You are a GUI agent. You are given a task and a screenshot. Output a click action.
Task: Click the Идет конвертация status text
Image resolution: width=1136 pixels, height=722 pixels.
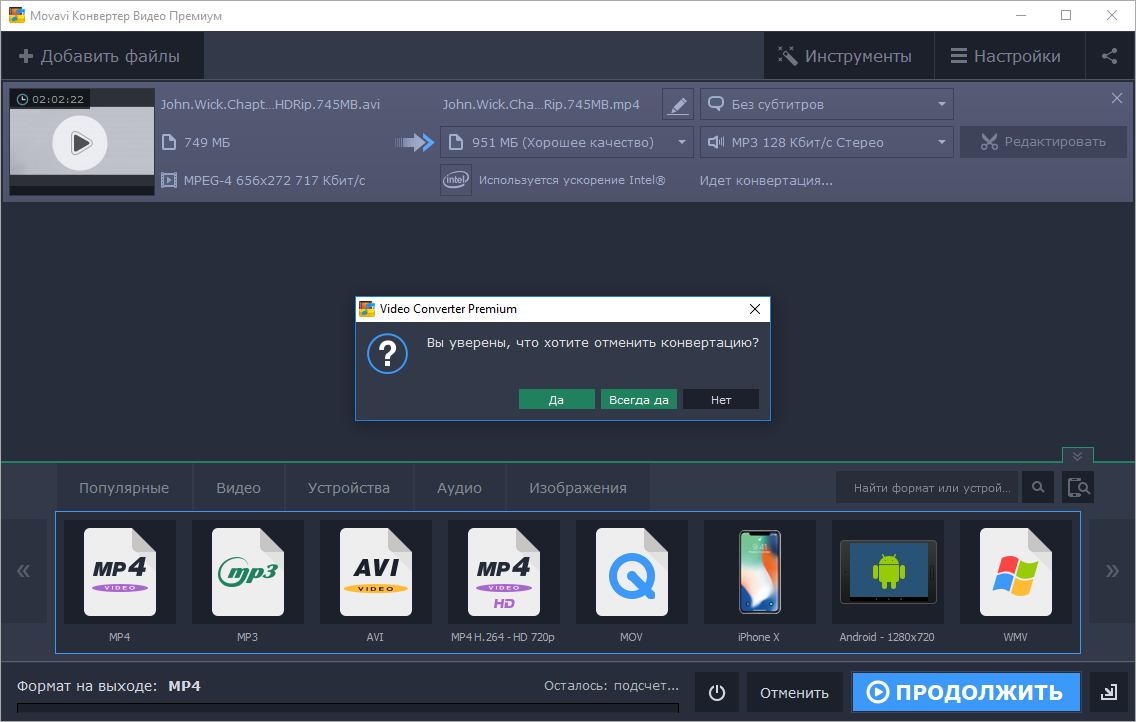766,181
